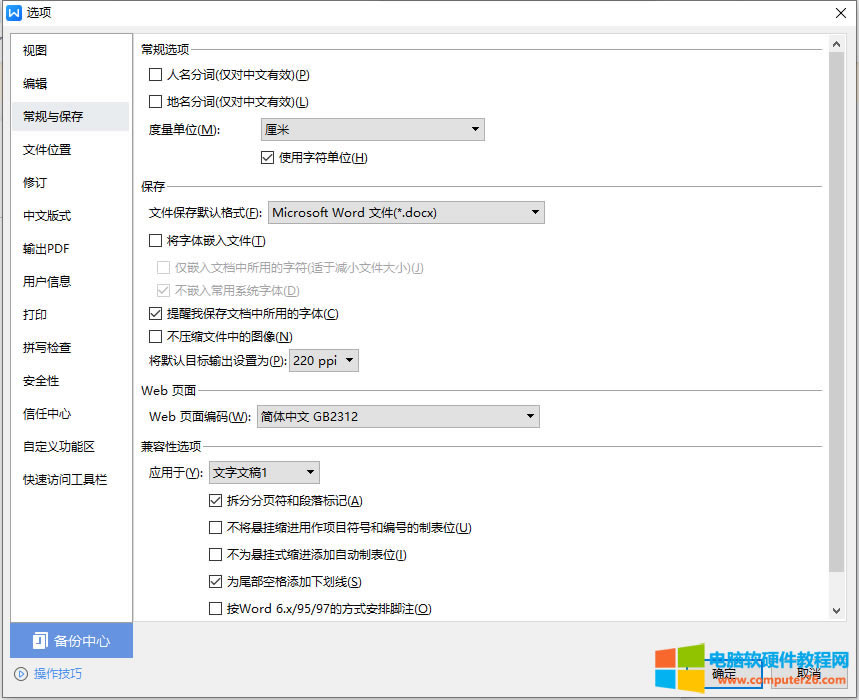859x700 pixels.
Task: Enable 人名分词 checkbox
Action: [155, 74]
